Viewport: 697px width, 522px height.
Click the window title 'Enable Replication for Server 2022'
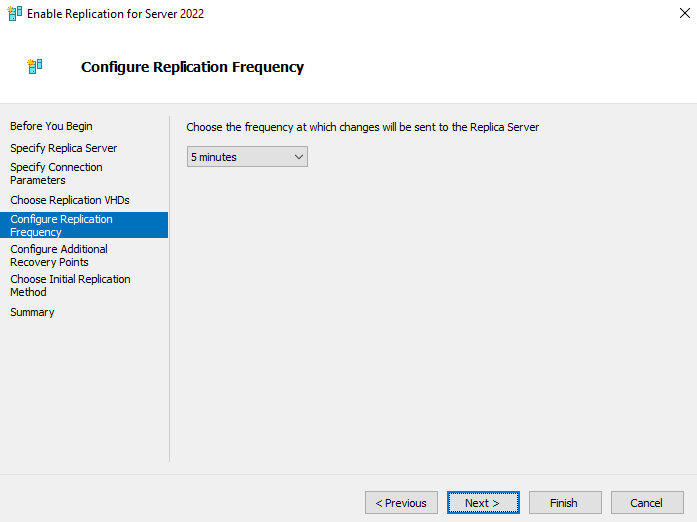point(116,14)
